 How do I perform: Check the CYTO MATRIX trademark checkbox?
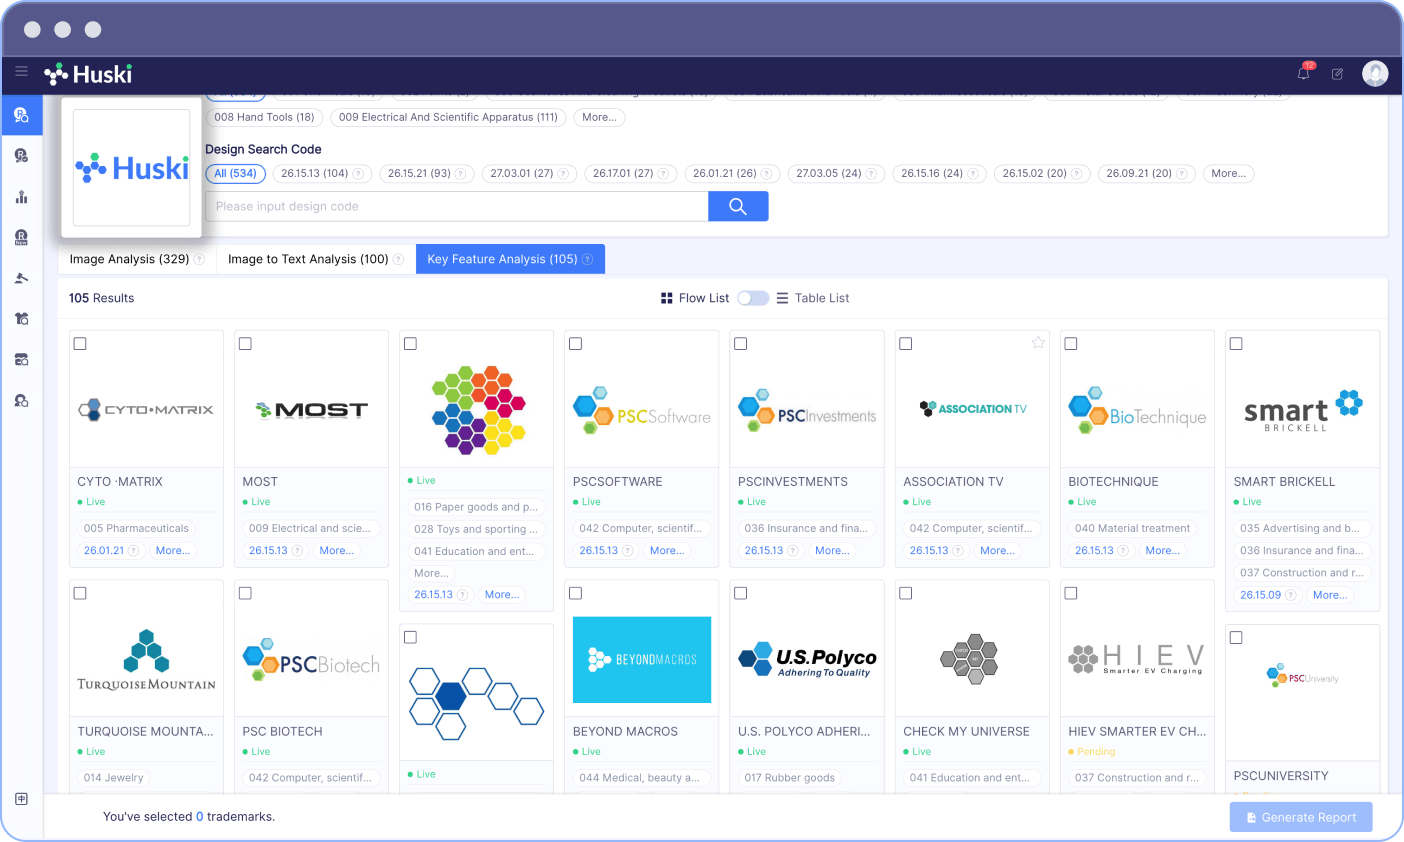(x=80, y=344)
